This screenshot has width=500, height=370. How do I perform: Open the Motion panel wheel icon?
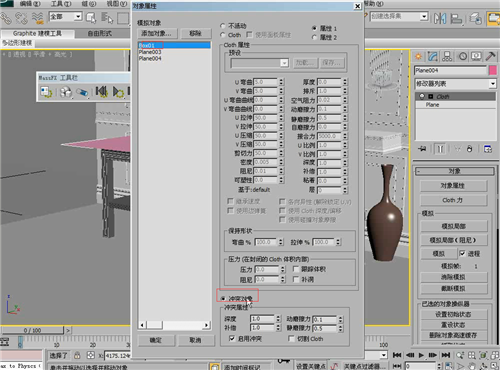463,56
